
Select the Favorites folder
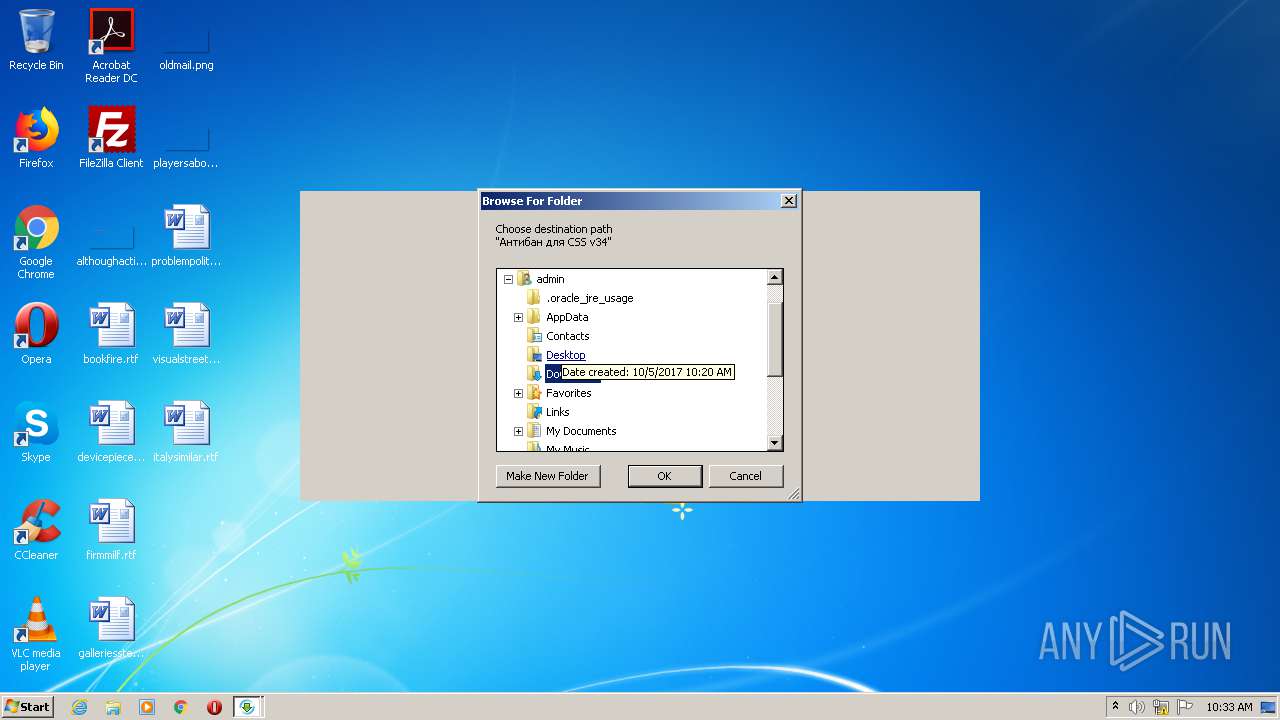(x=568, y=393)
